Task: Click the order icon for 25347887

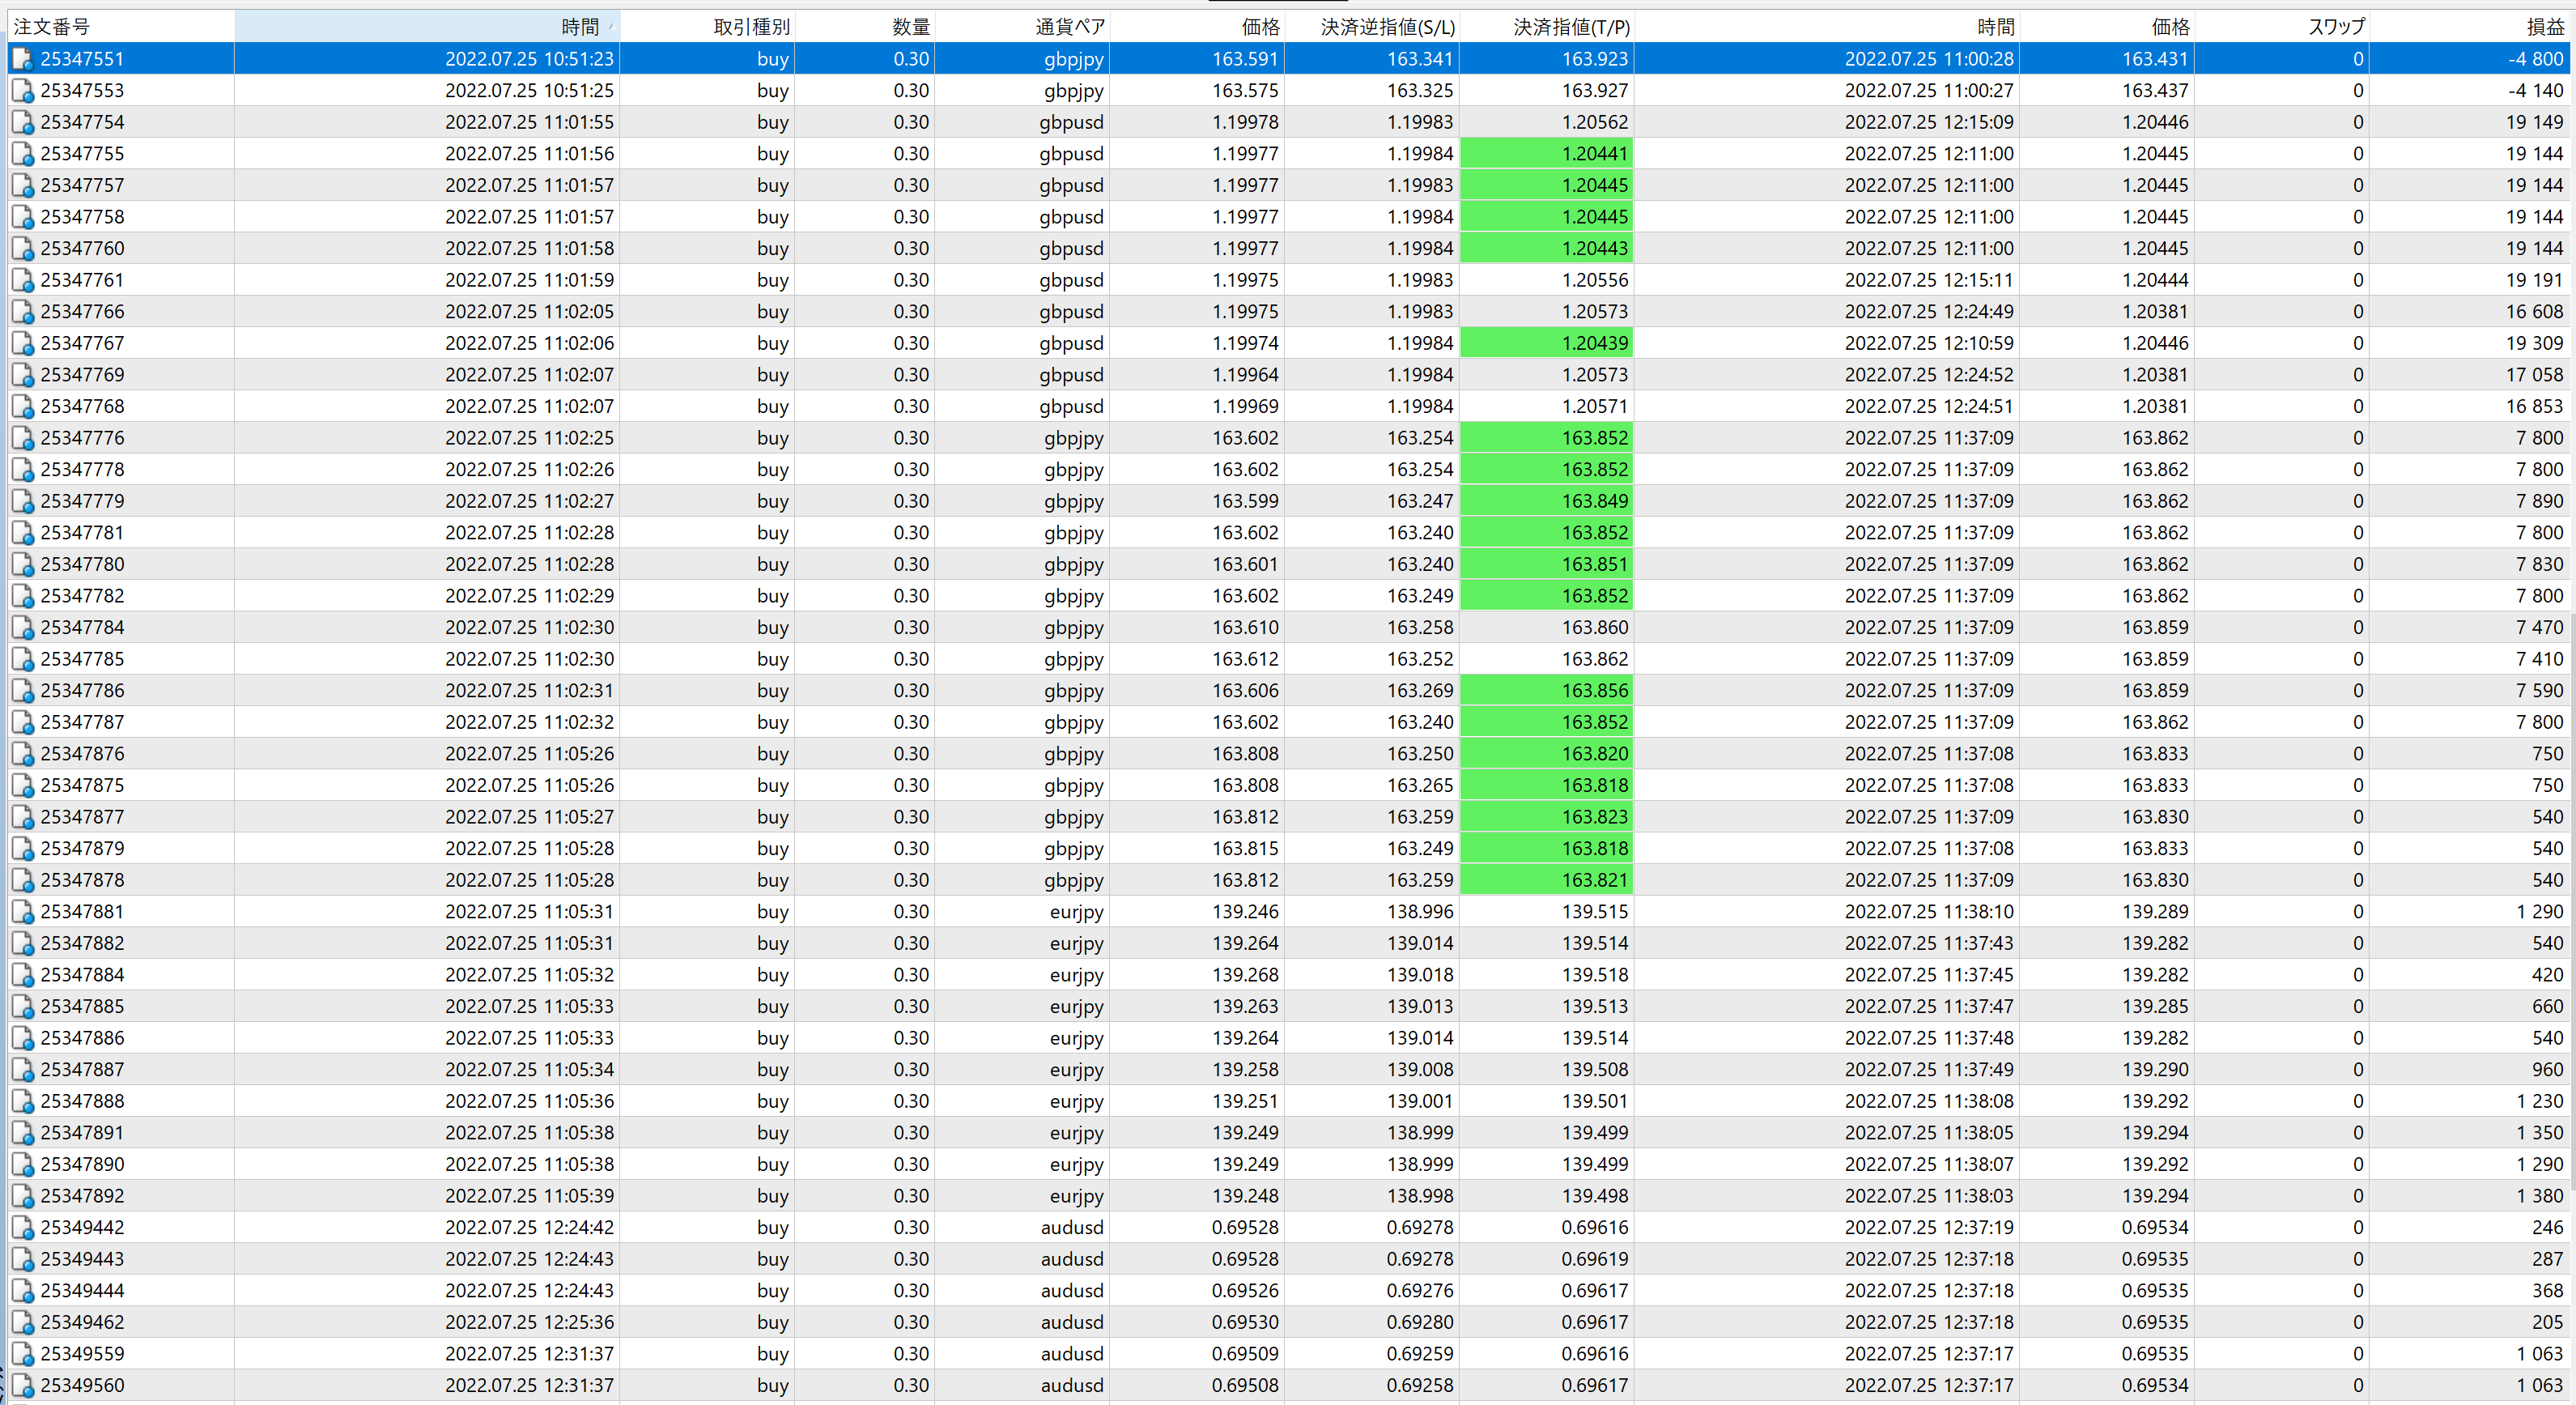Action: click(22, 1070)
